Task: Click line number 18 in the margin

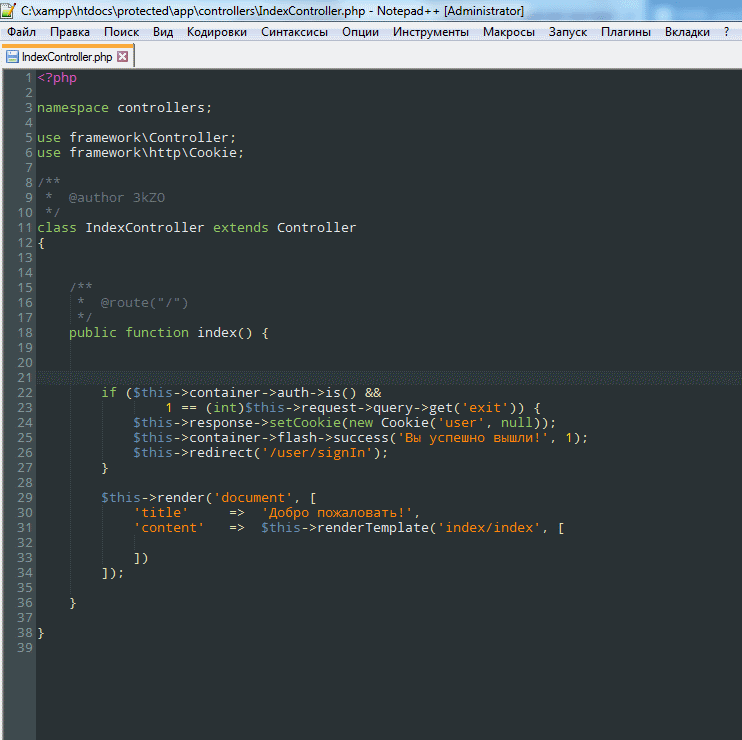Action: (25, 332)
